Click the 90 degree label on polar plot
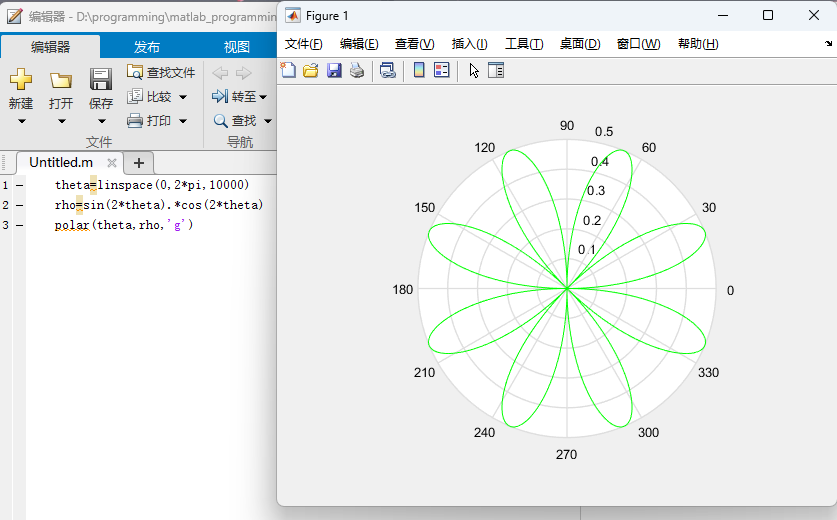 (567, 125)
